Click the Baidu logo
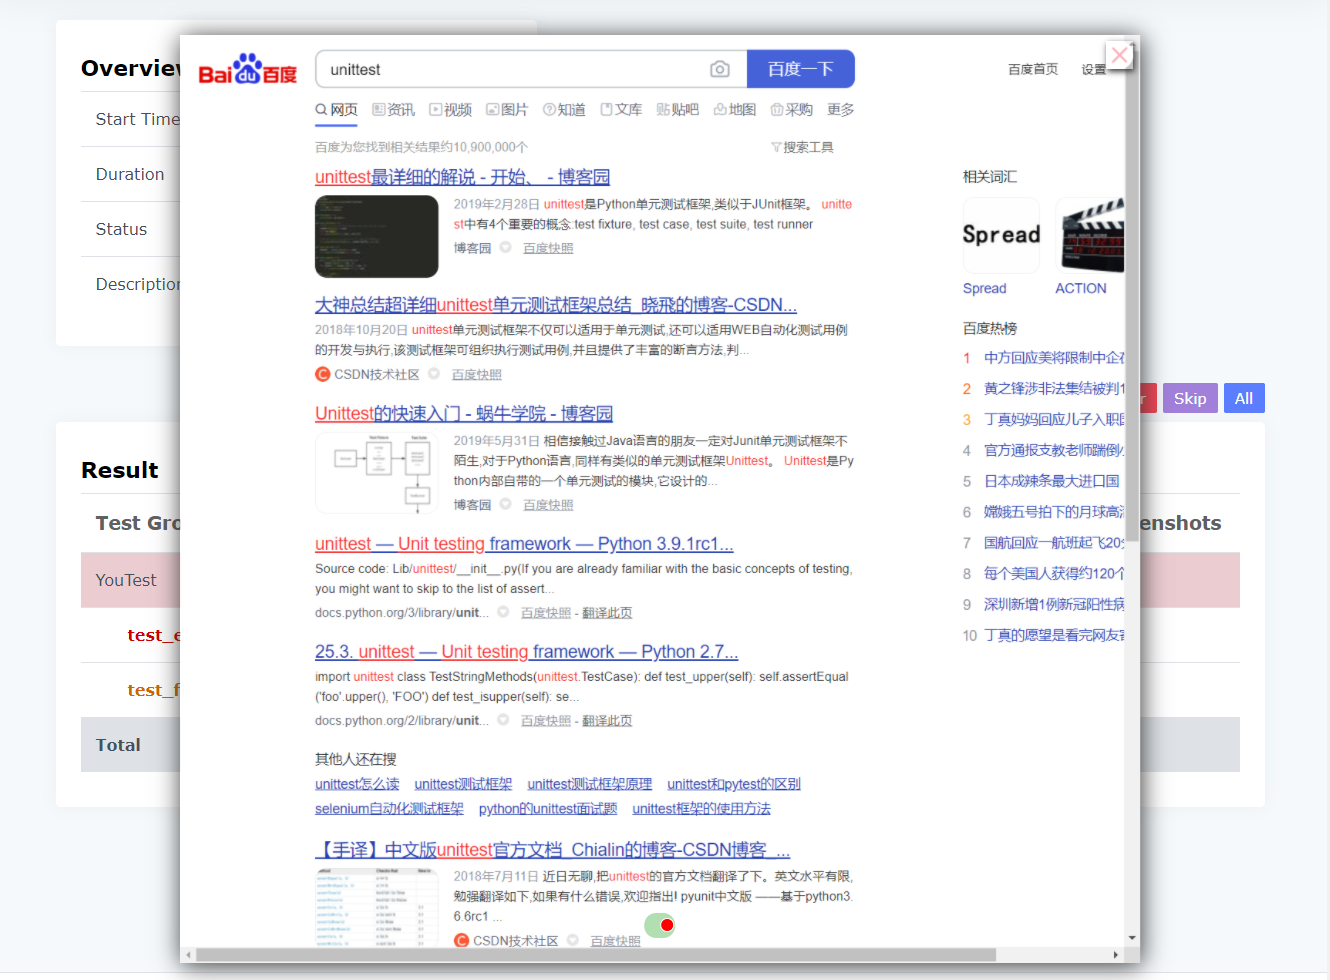Viewport: 1330px width, 980px height. [247, 69]
